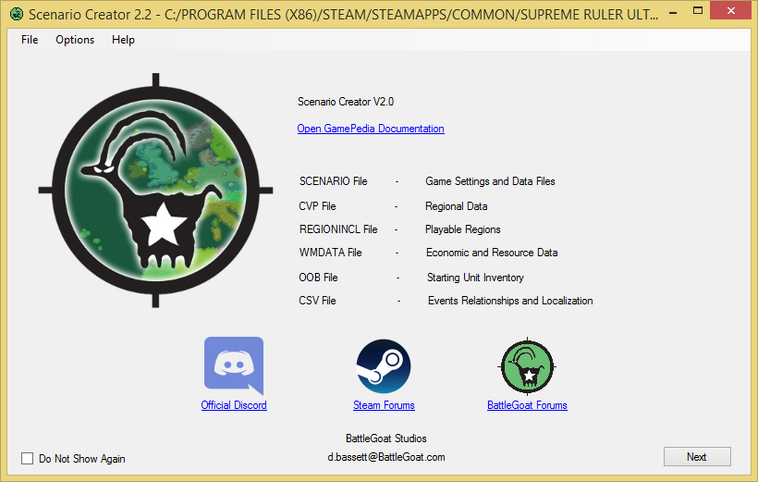Maximize the Scenario Creator window

point(698,11)
